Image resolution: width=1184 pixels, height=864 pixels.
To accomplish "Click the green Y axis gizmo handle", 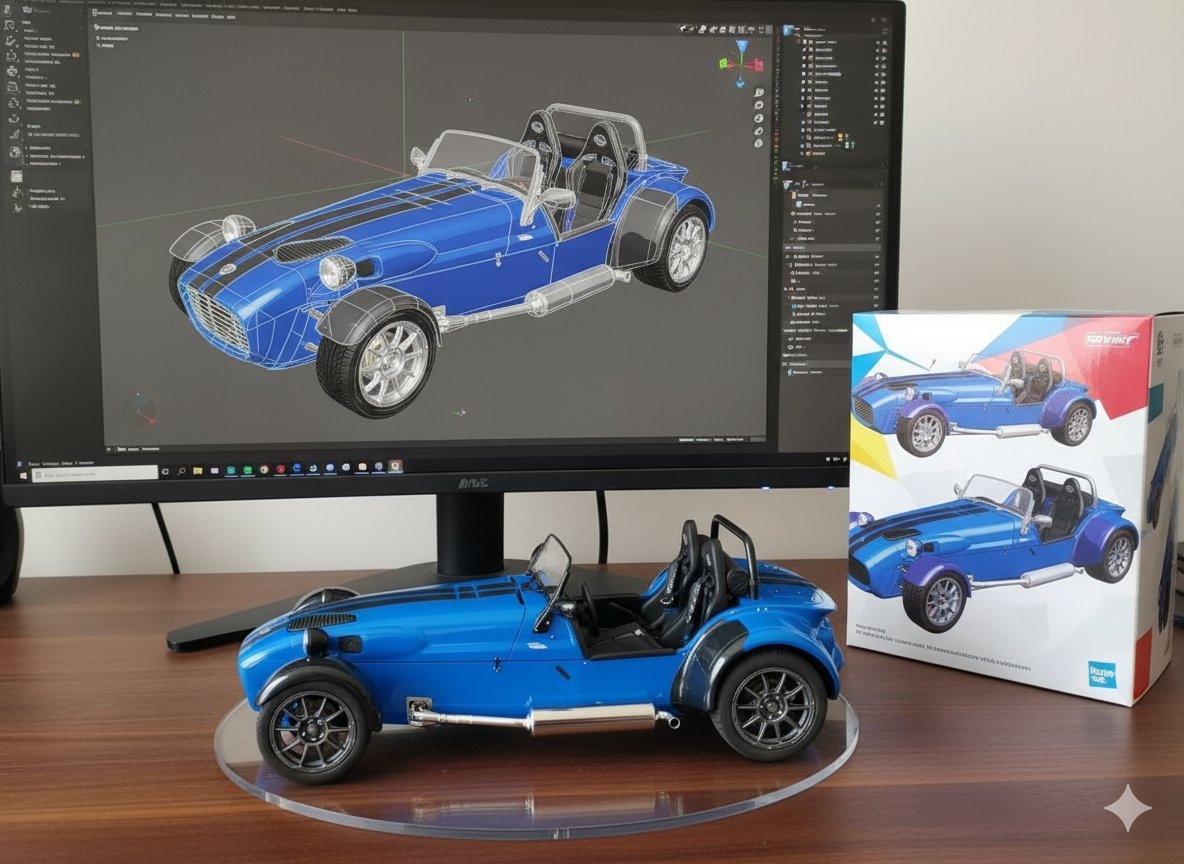I will click(725, 65).
